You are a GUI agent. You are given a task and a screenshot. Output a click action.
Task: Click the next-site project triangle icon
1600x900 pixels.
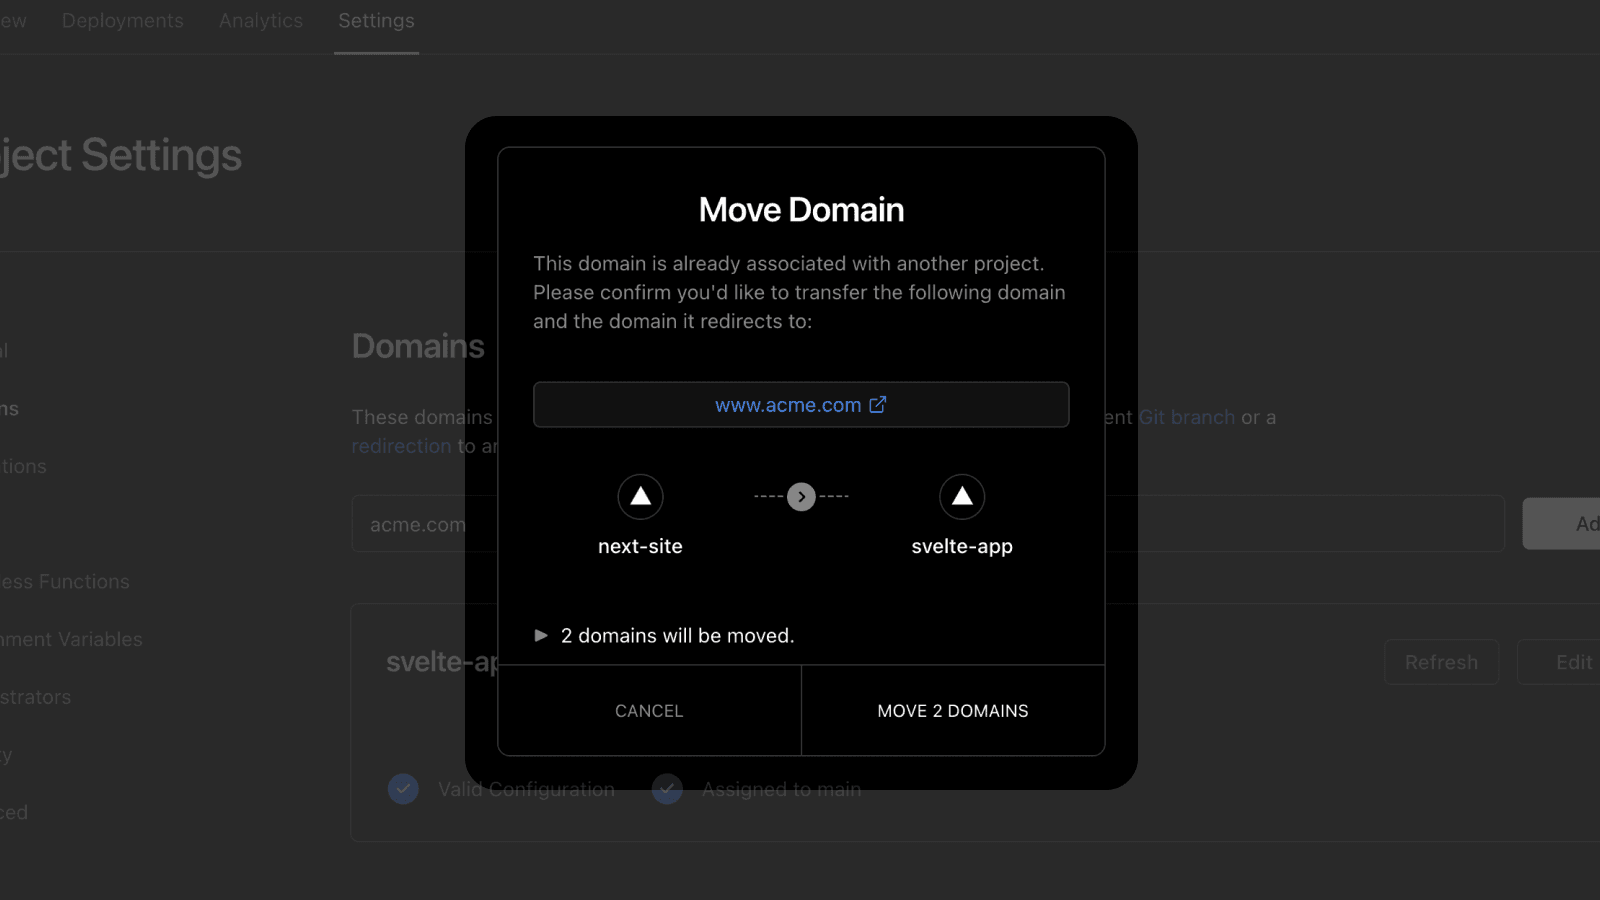(x=640, y=497)
